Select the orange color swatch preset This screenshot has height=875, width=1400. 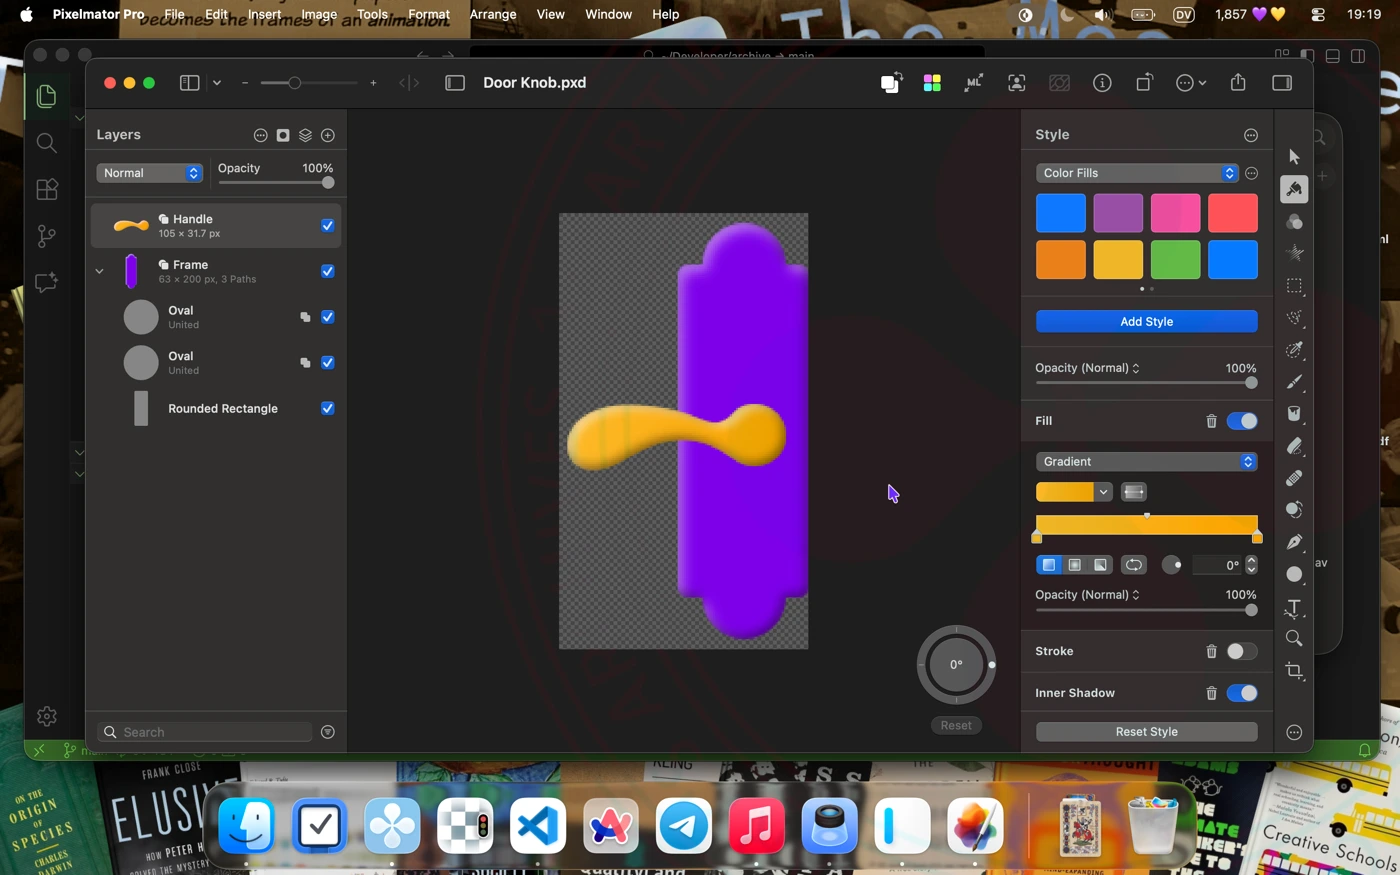pos(1060,259)
